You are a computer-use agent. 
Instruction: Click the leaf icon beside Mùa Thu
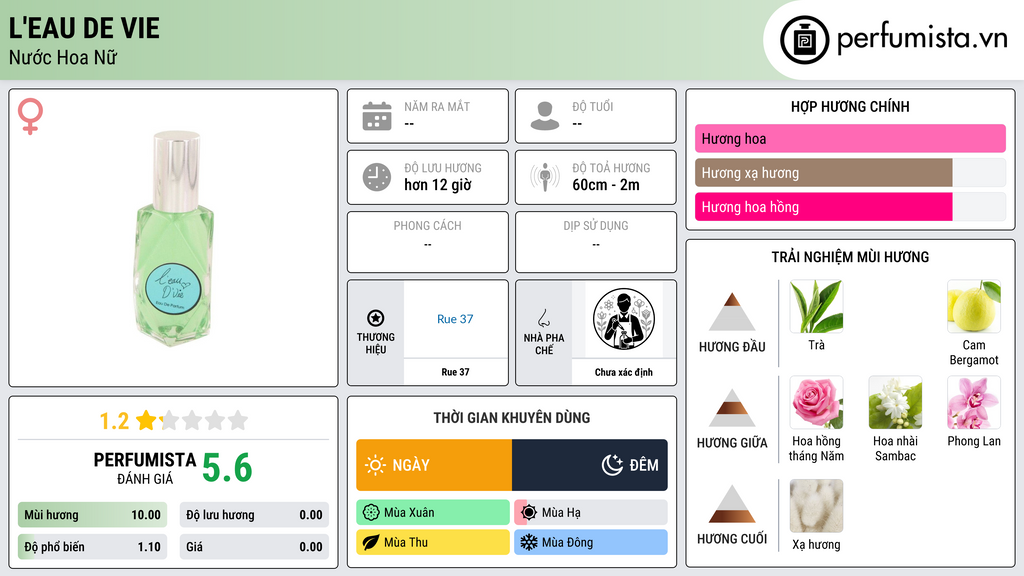(371, 542)
